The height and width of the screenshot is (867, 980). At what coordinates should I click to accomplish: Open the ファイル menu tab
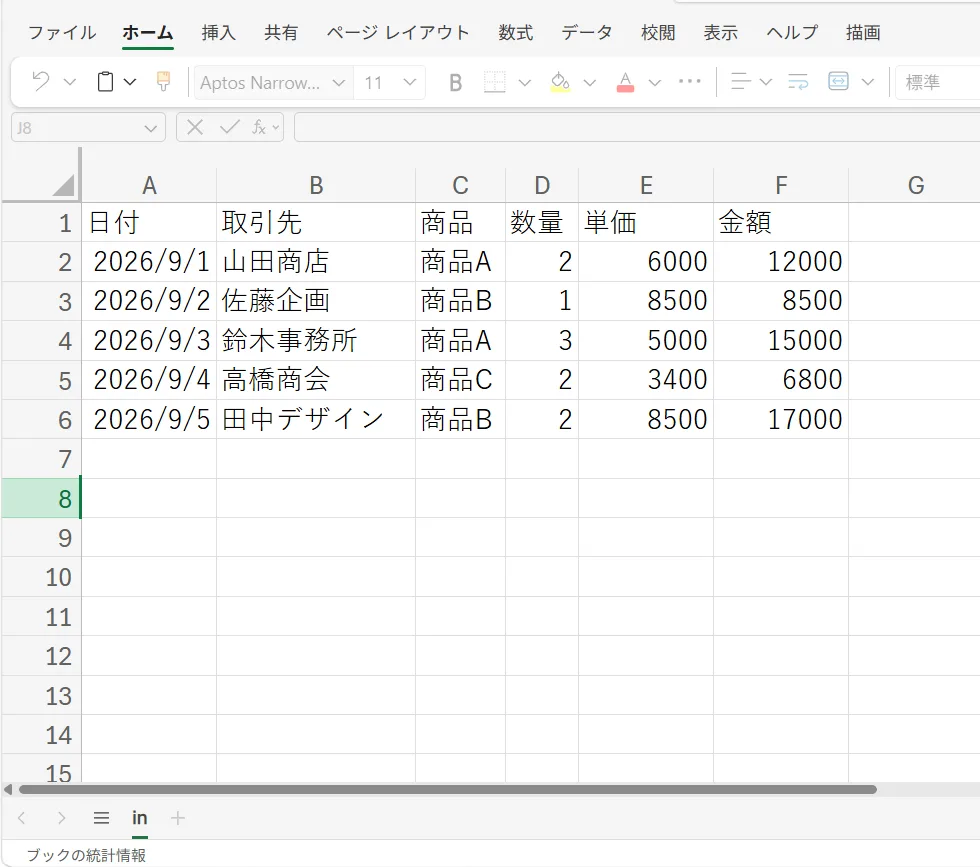(62, 33)
